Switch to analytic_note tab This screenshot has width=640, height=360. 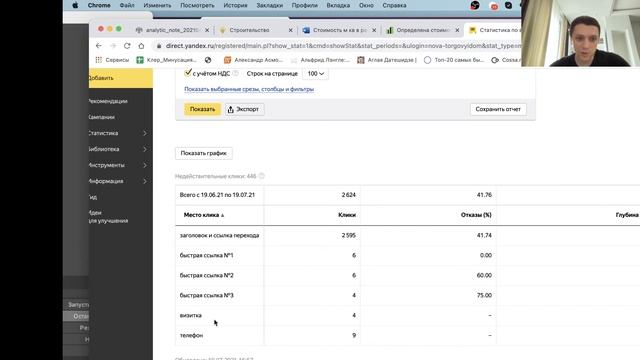[x=171, y=30]
